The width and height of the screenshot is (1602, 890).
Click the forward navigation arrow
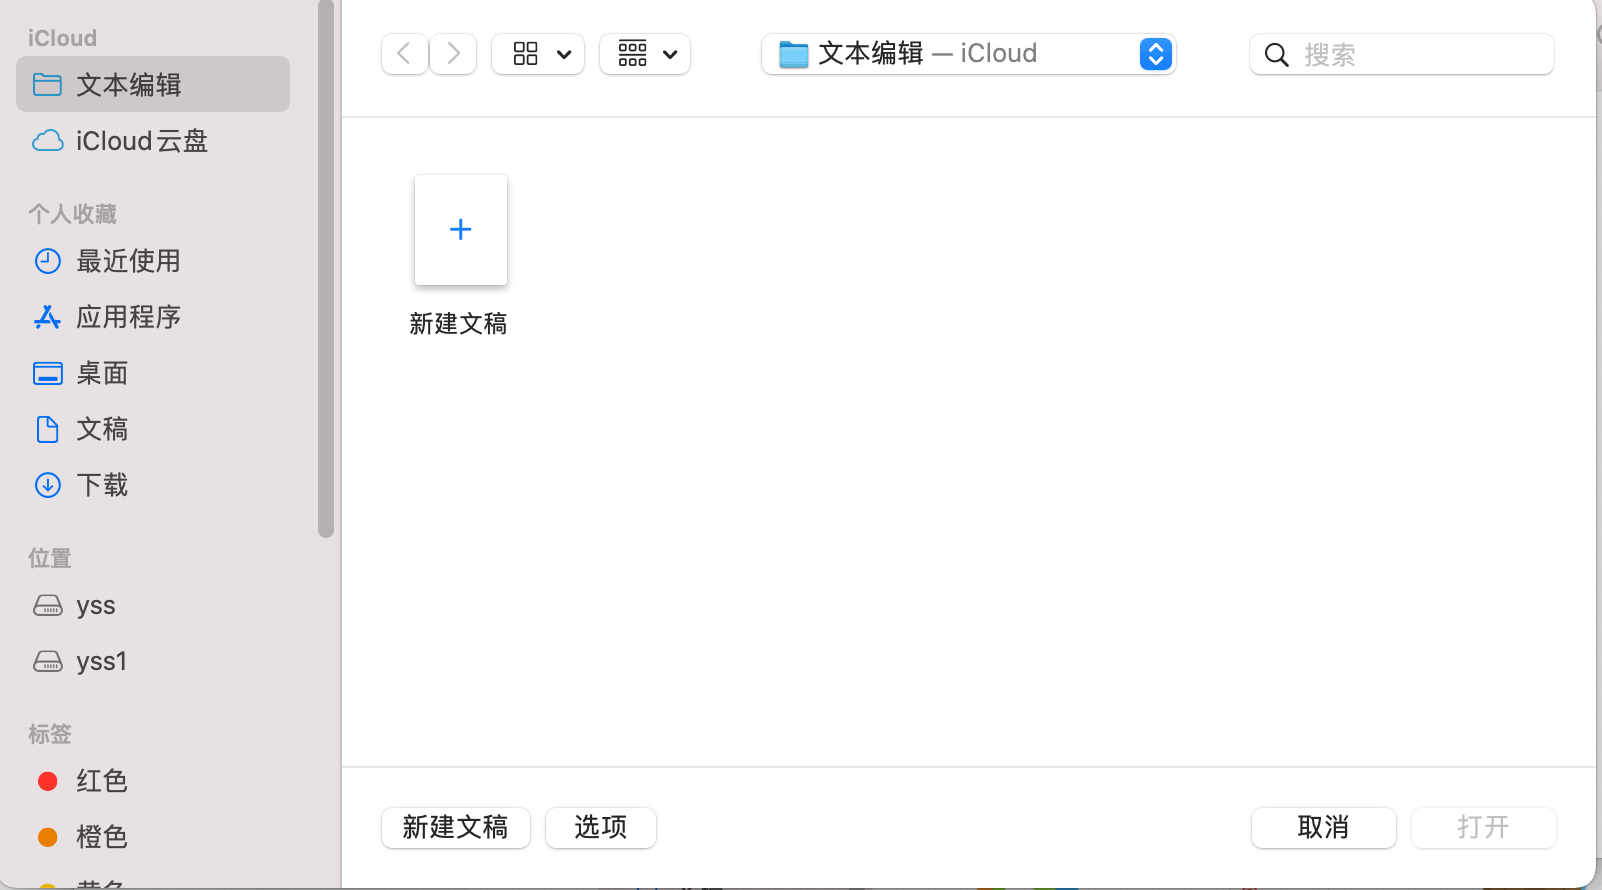[x=453, y=54]
